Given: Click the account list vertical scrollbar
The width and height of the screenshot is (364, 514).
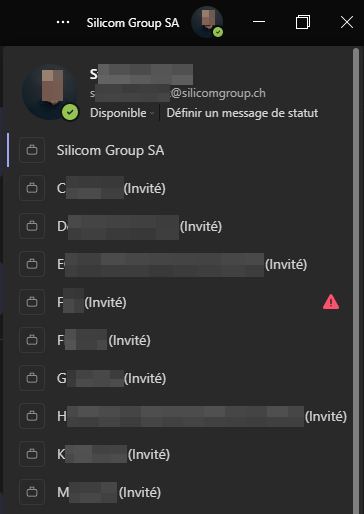Looking at the screenshot, I should pyautogui.click(x=356, y=280).
